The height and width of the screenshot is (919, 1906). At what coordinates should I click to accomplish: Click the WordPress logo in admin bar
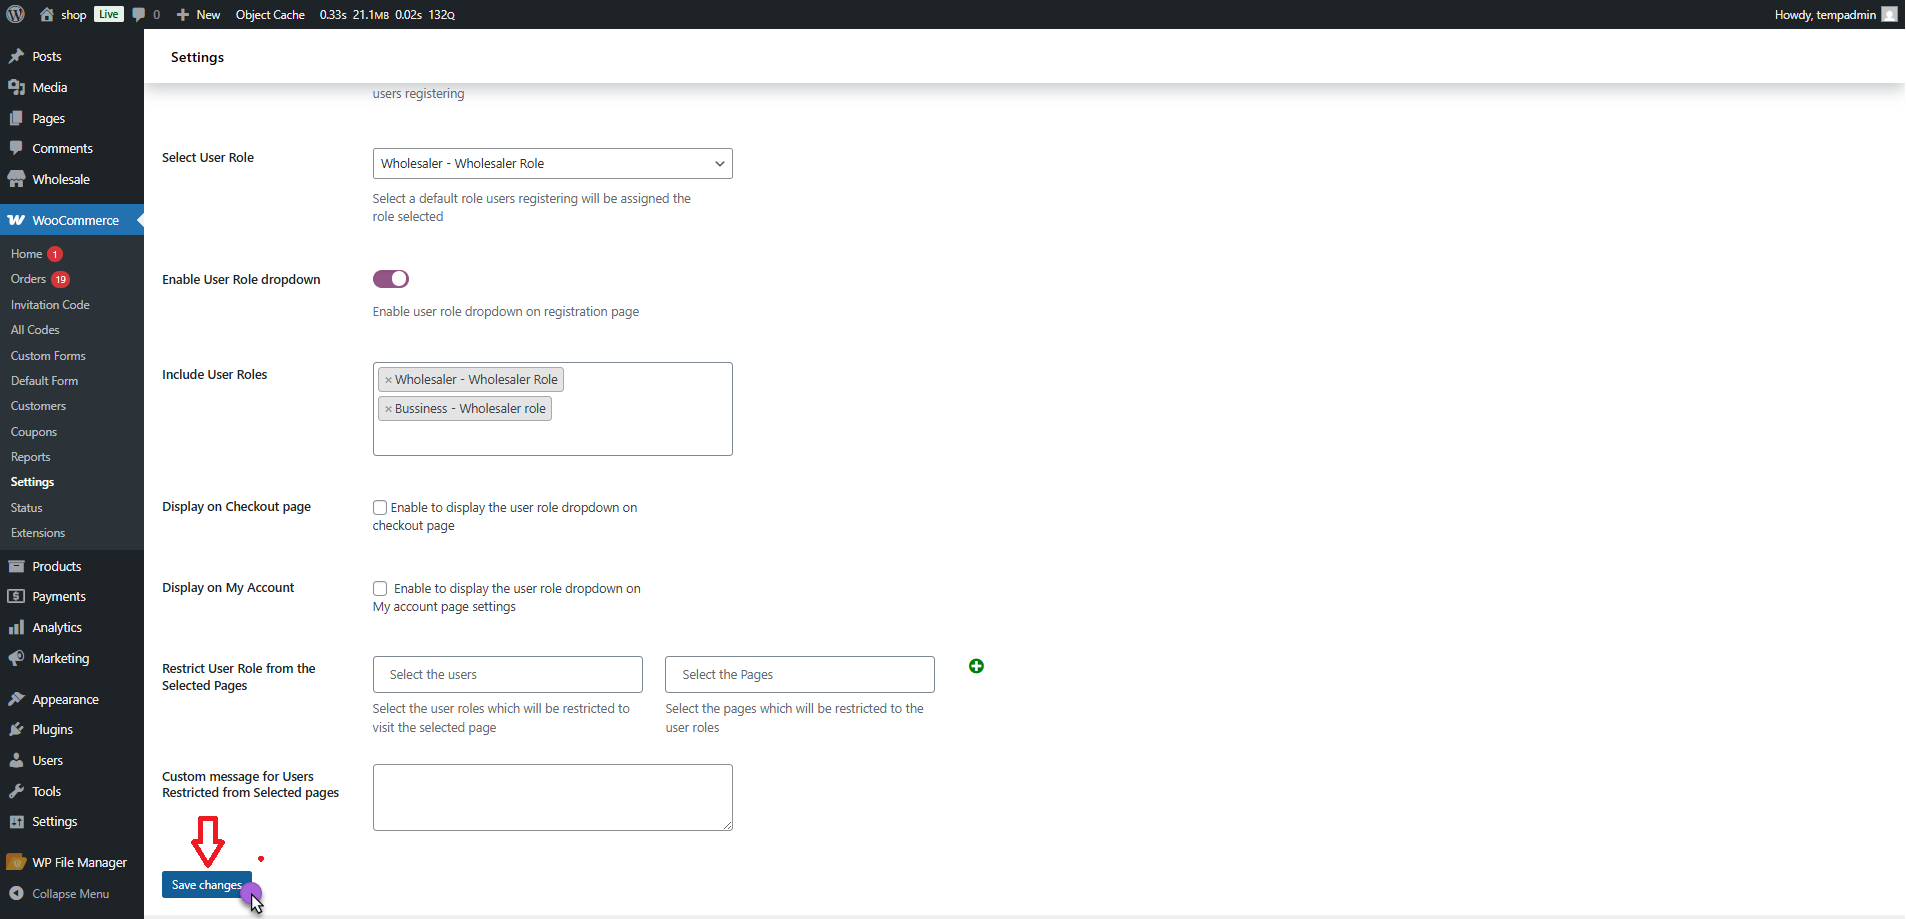(x=14, y=14)
